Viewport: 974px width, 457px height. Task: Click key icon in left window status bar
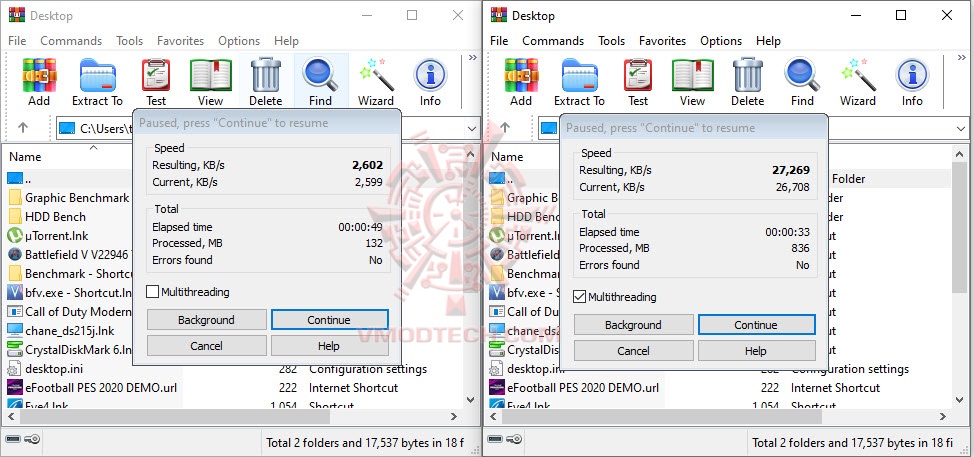pos(32,439)
